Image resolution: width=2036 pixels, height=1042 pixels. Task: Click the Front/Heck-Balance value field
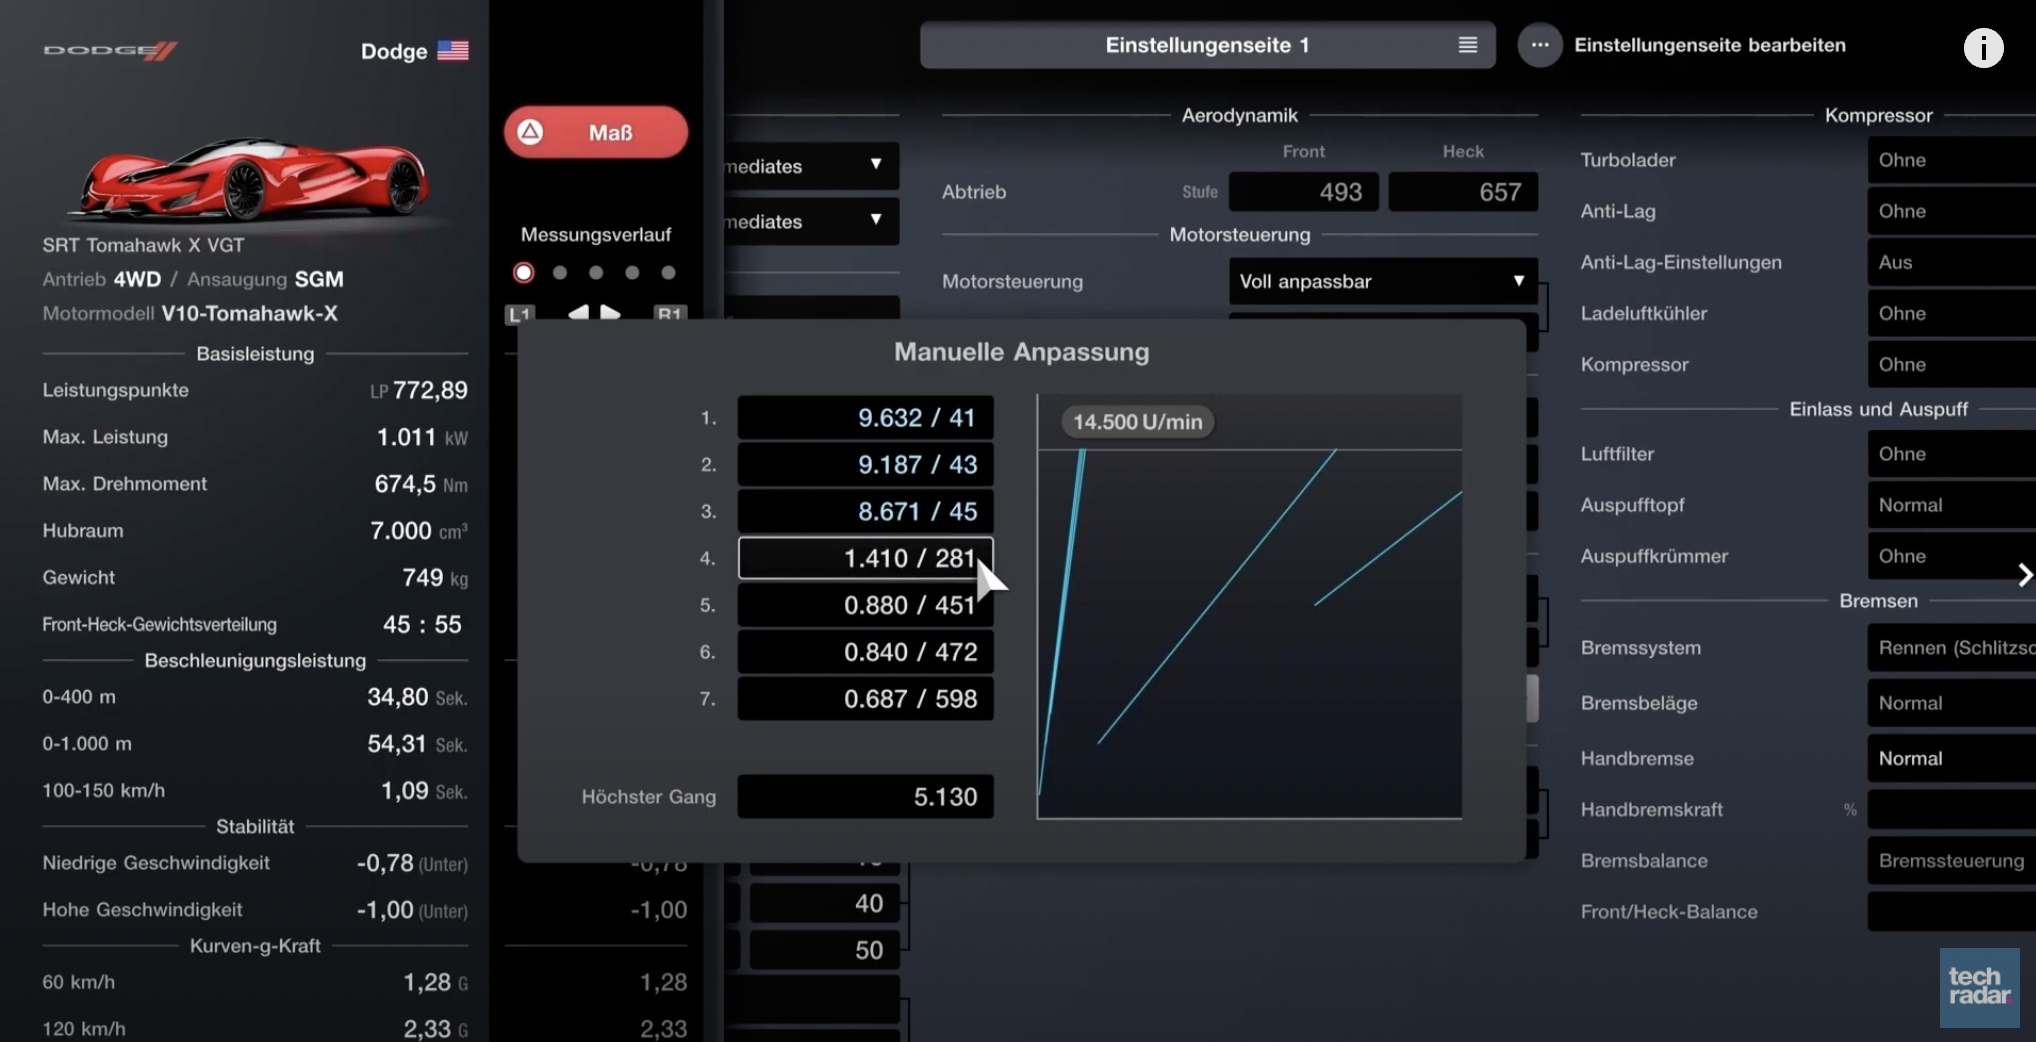point(1951,912)
